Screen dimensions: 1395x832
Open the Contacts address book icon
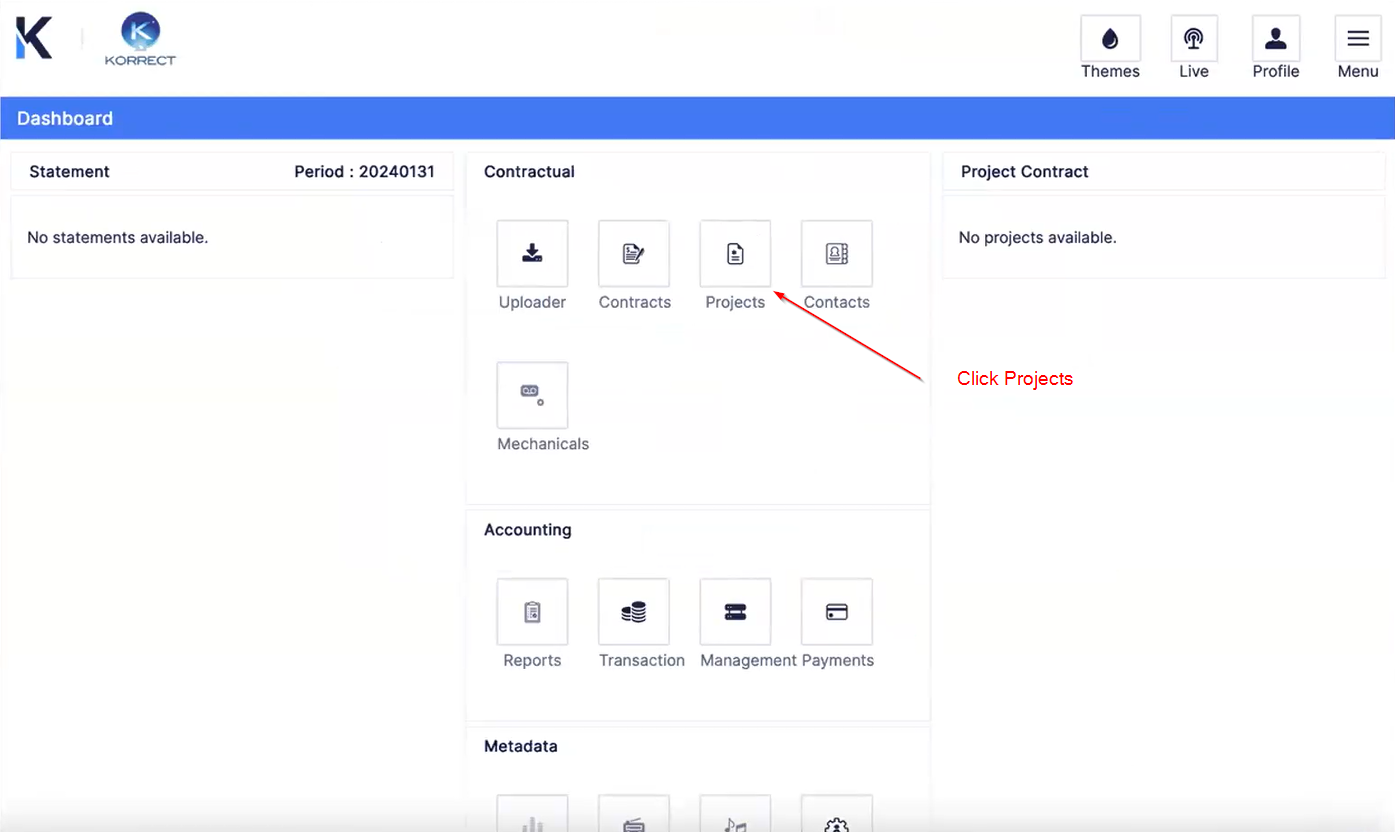pyautogui.click(x=837, y=254)
